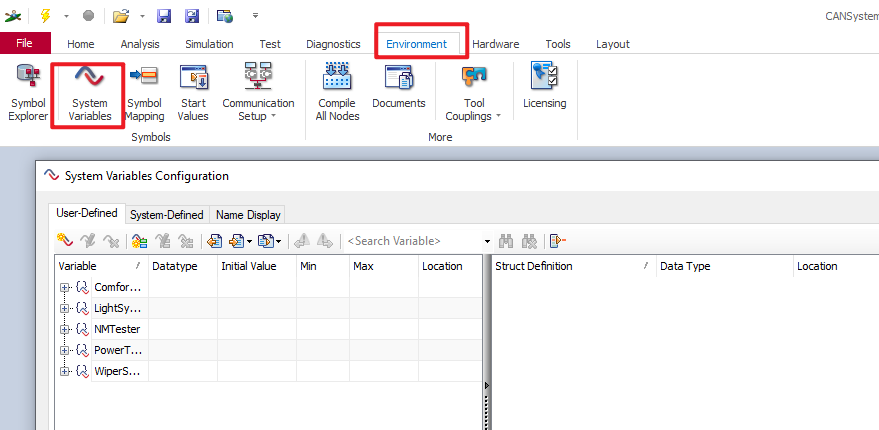Open System Variables from the ribbon
This screenshot has width=879, height=430.
coord(90,93)
